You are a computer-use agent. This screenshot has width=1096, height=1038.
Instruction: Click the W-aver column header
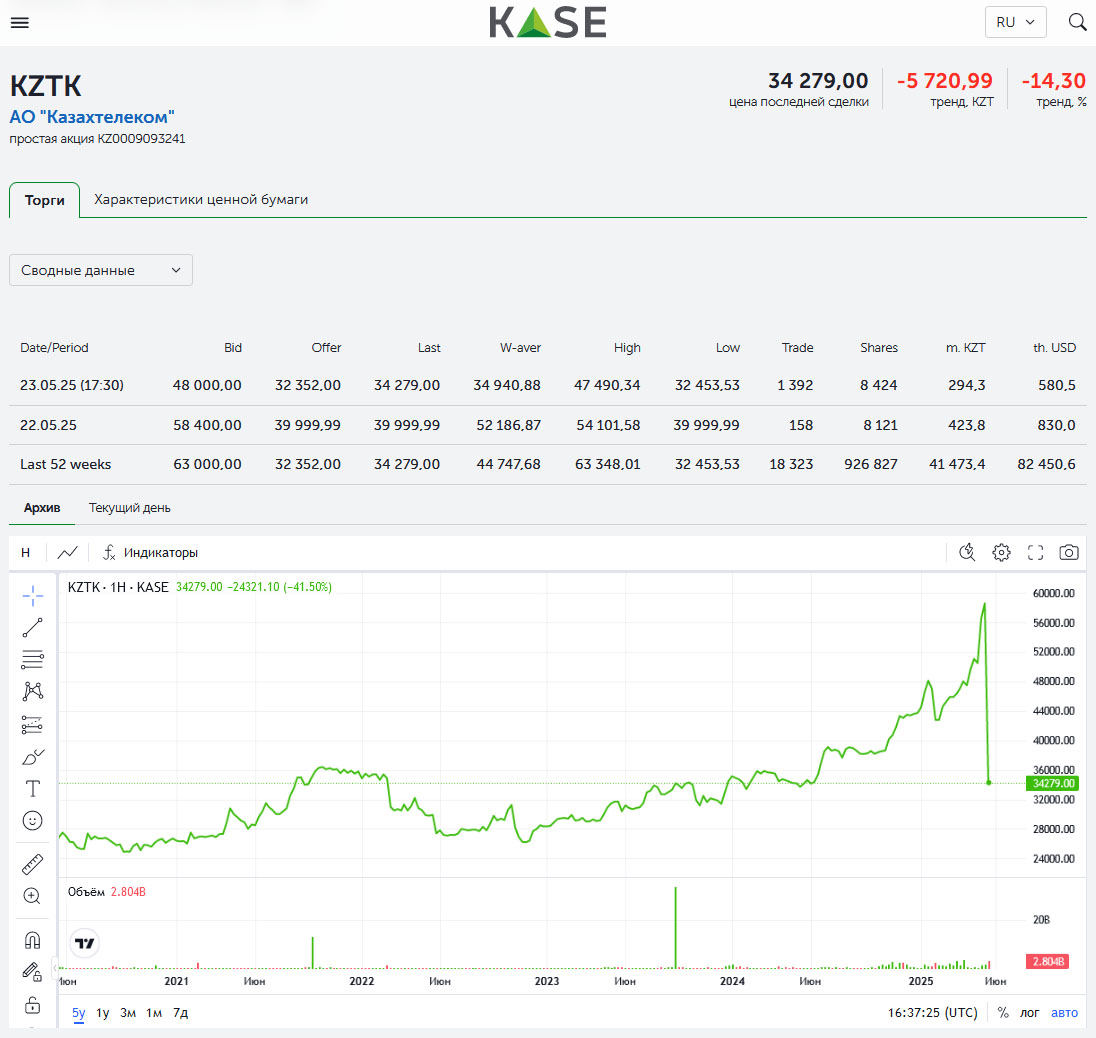520,347
